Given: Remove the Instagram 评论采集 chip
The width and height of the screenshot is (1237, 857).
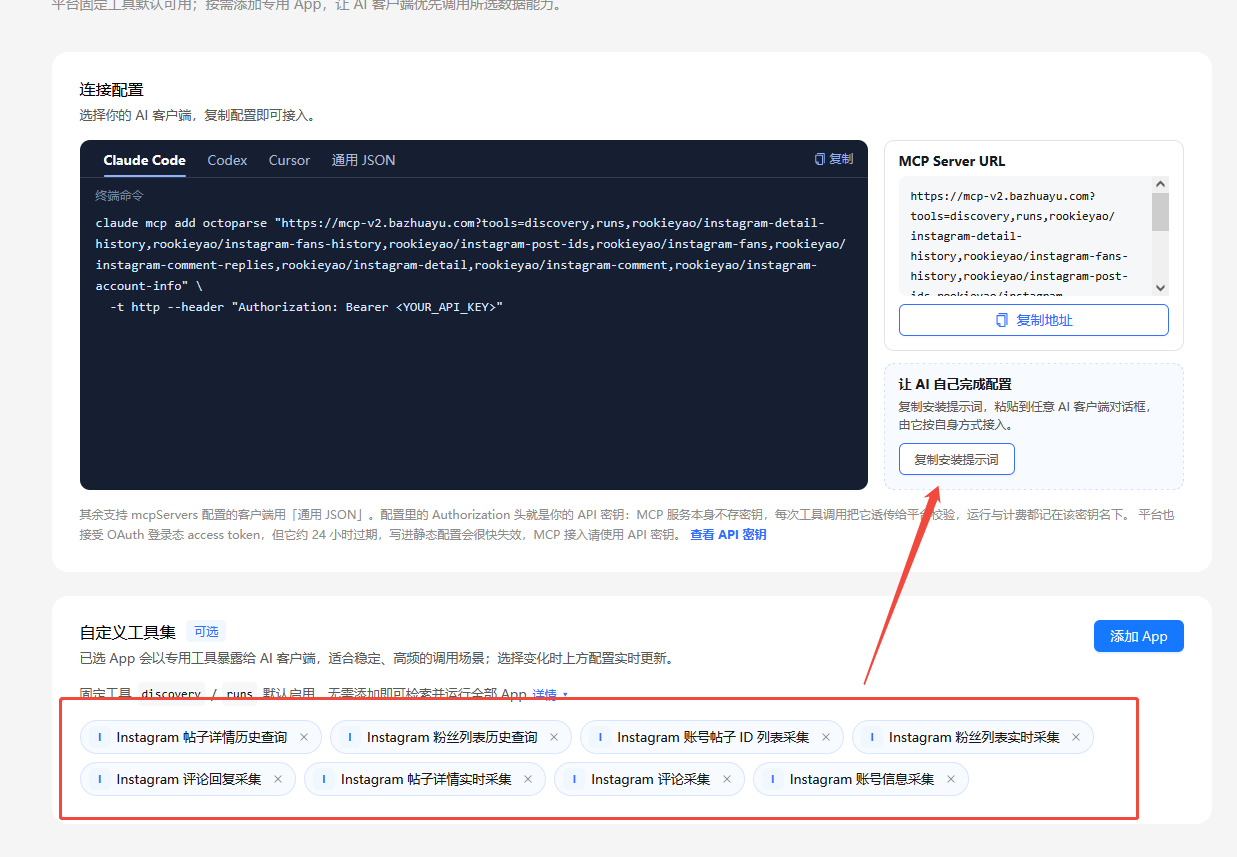Looking at the screenshot, I should click(727, 779).
